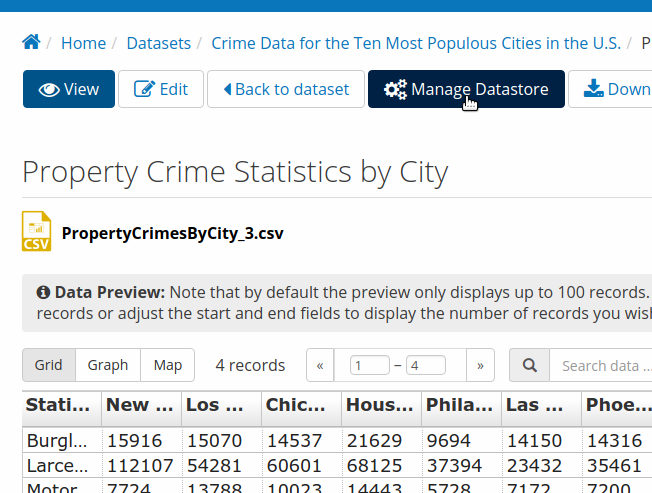Click the Search data input box
This screenshot has height=493, width=652.
tap(601, 365)
